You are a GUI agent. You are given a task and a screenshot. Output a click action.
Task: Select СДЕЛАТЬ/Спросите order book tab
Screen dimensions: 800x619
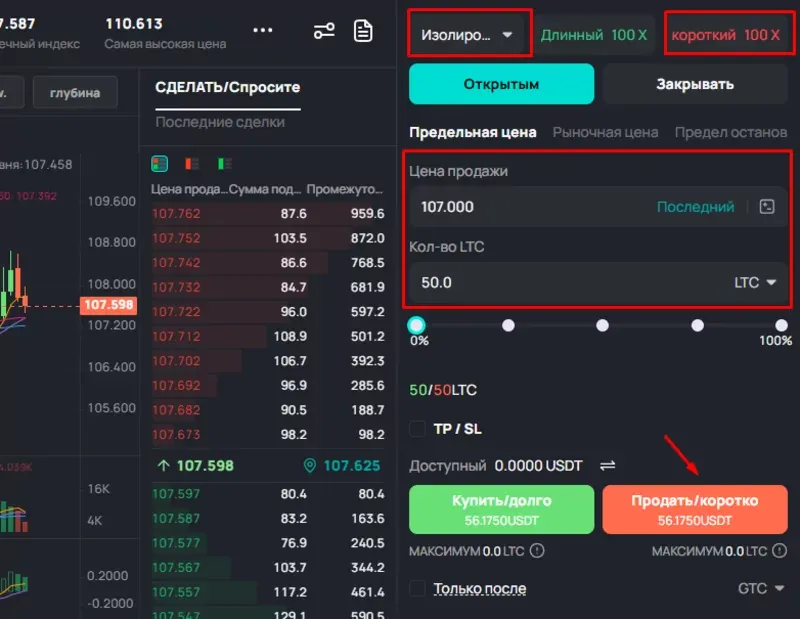[228, 87]
